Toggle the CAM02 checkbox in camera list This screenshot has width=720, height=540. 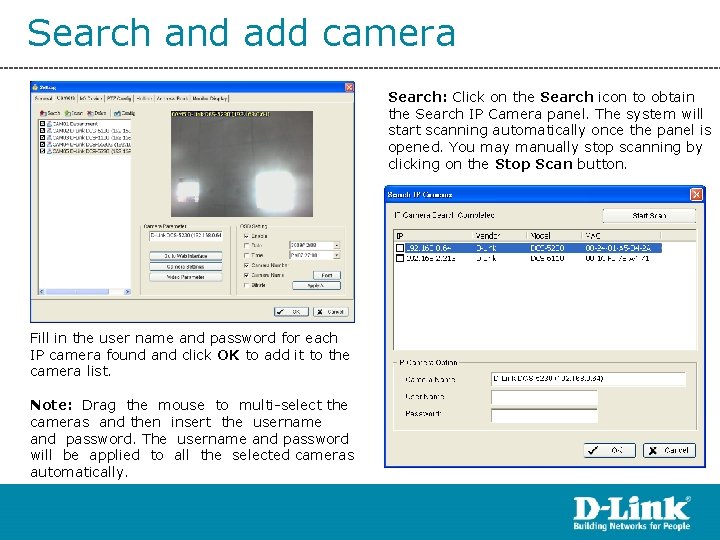point(43,131)
